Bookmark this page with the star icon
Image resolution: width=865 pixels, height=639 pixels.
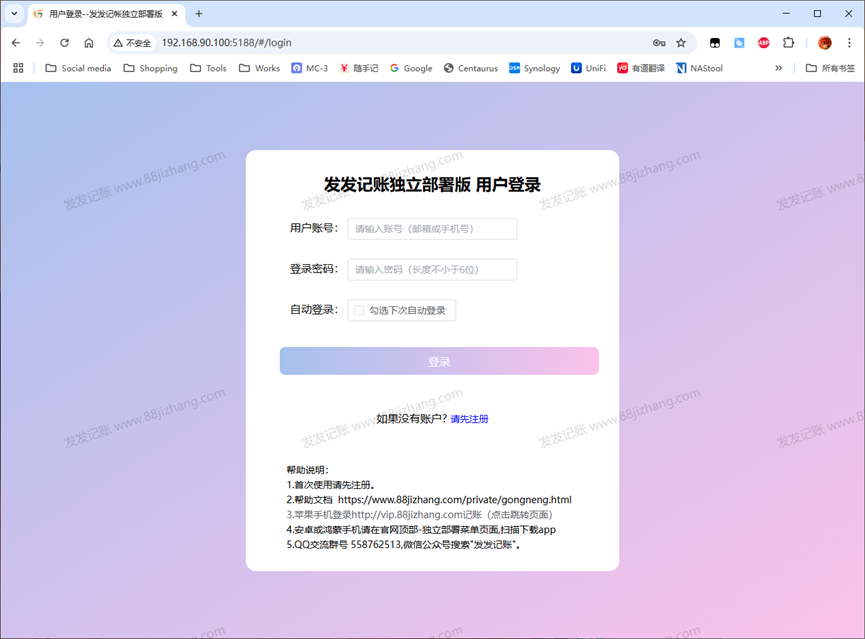(x=681, y=42)
